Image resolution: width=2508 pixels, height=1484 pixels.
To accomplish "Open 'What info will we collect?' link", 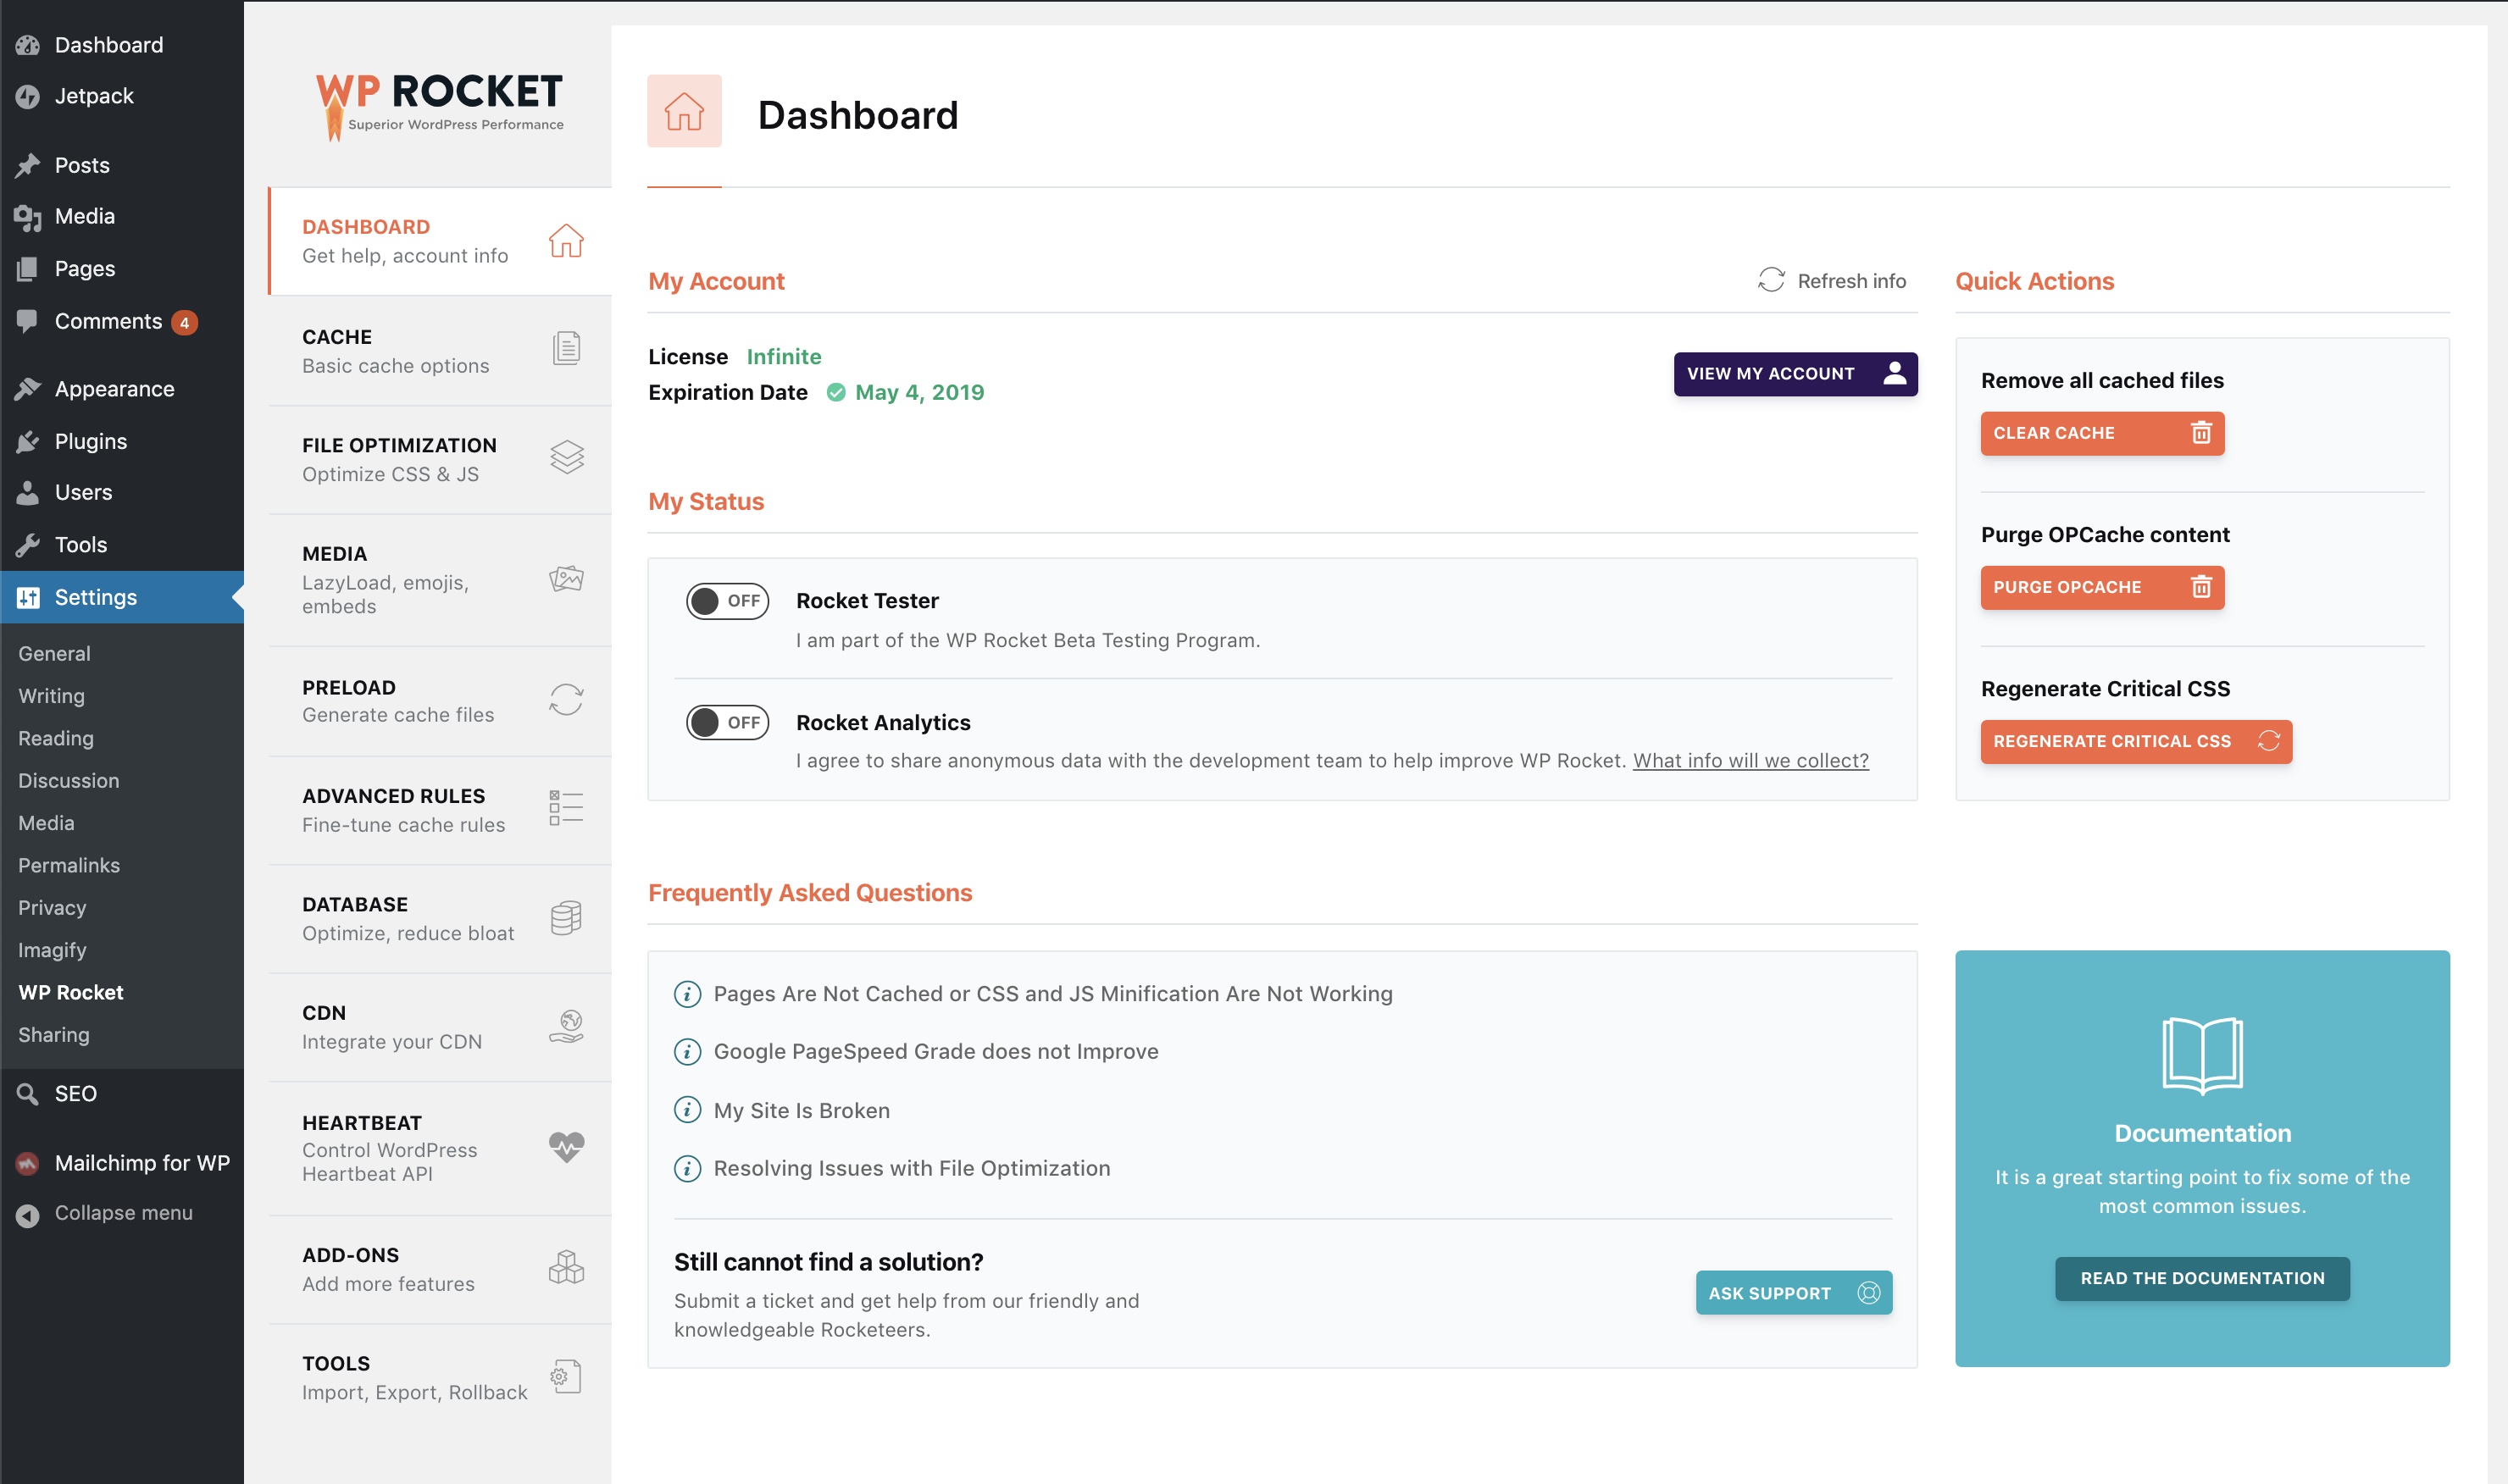I will (1750, 760).
